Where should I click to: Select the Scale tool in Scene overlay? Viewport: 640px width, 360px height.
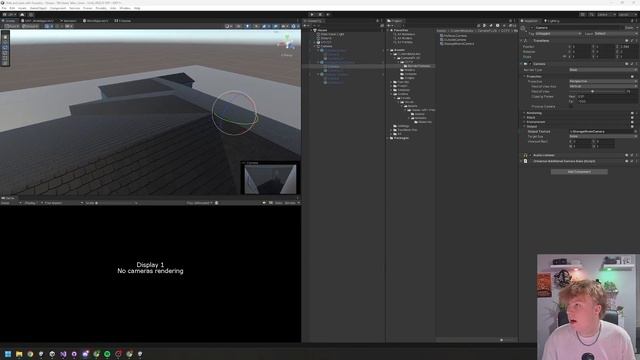(5, 53)
